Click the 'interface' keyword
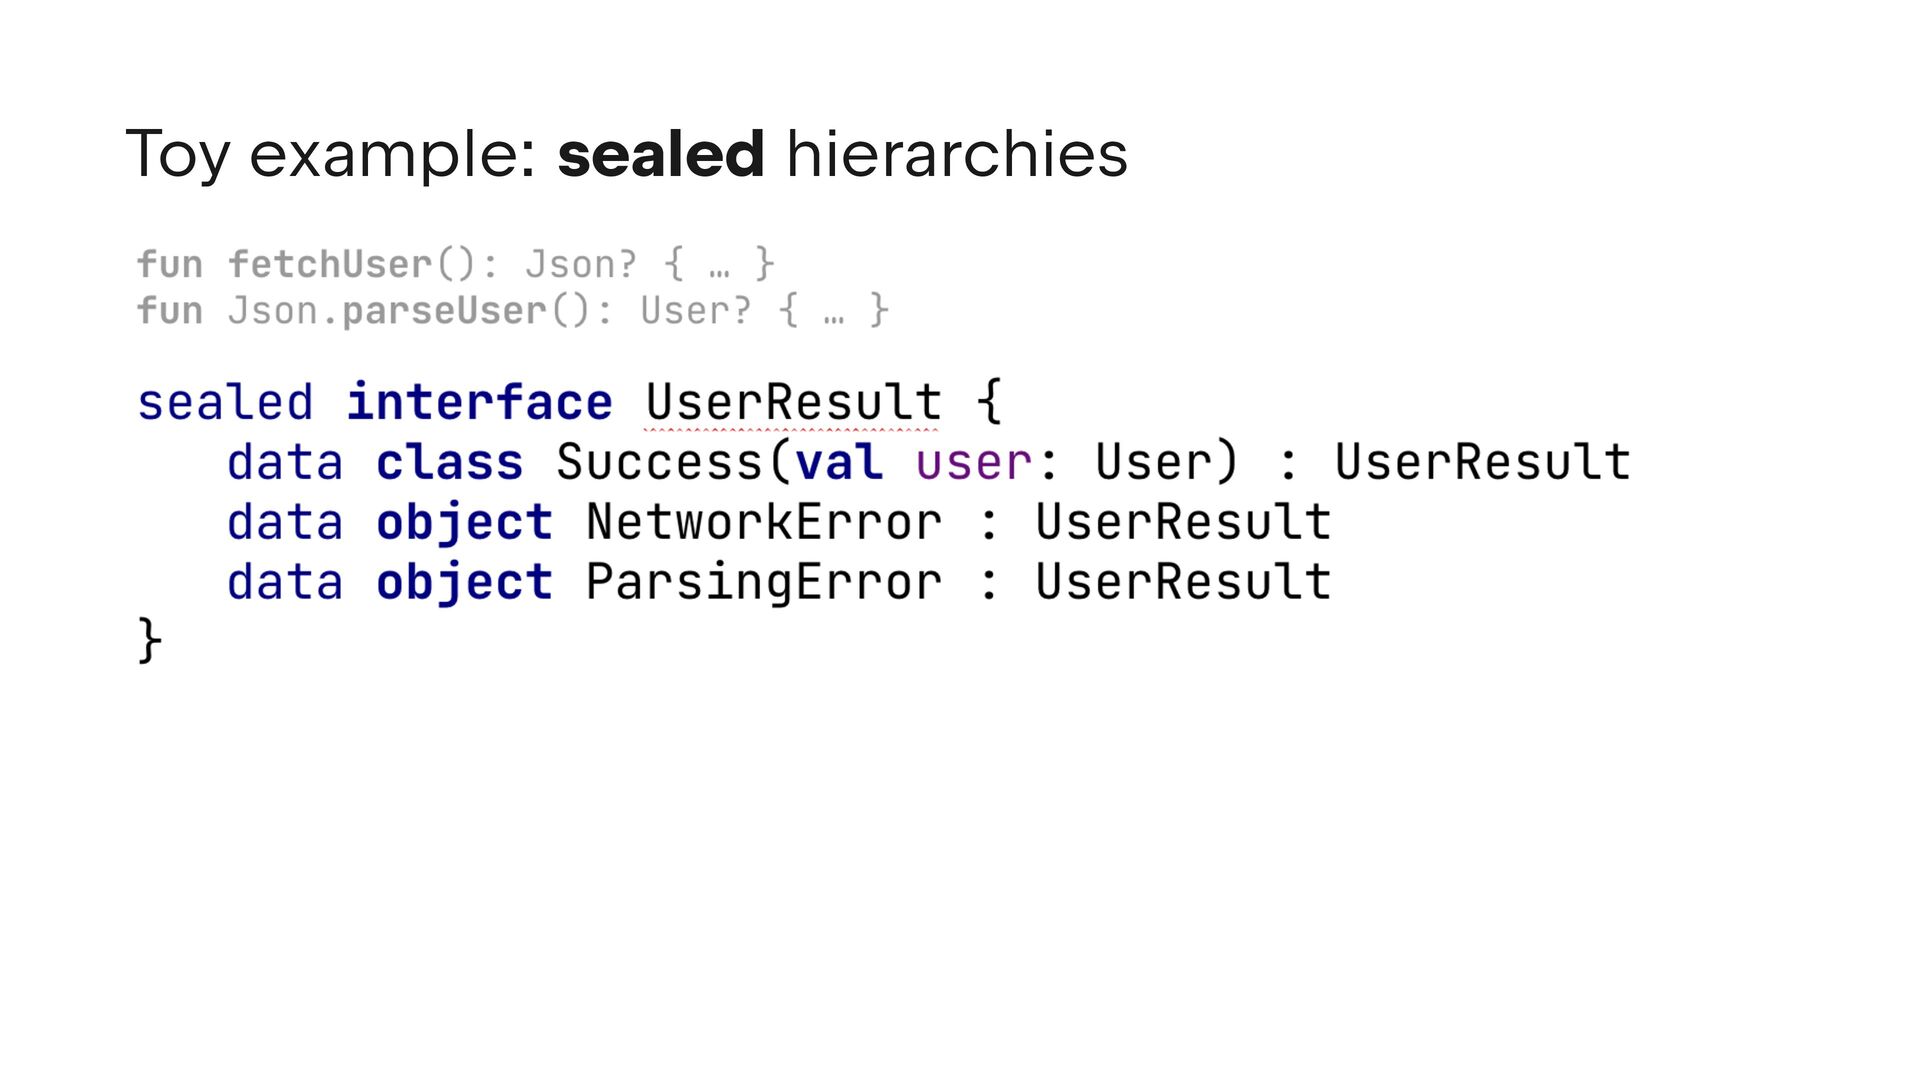 [480, 402]
